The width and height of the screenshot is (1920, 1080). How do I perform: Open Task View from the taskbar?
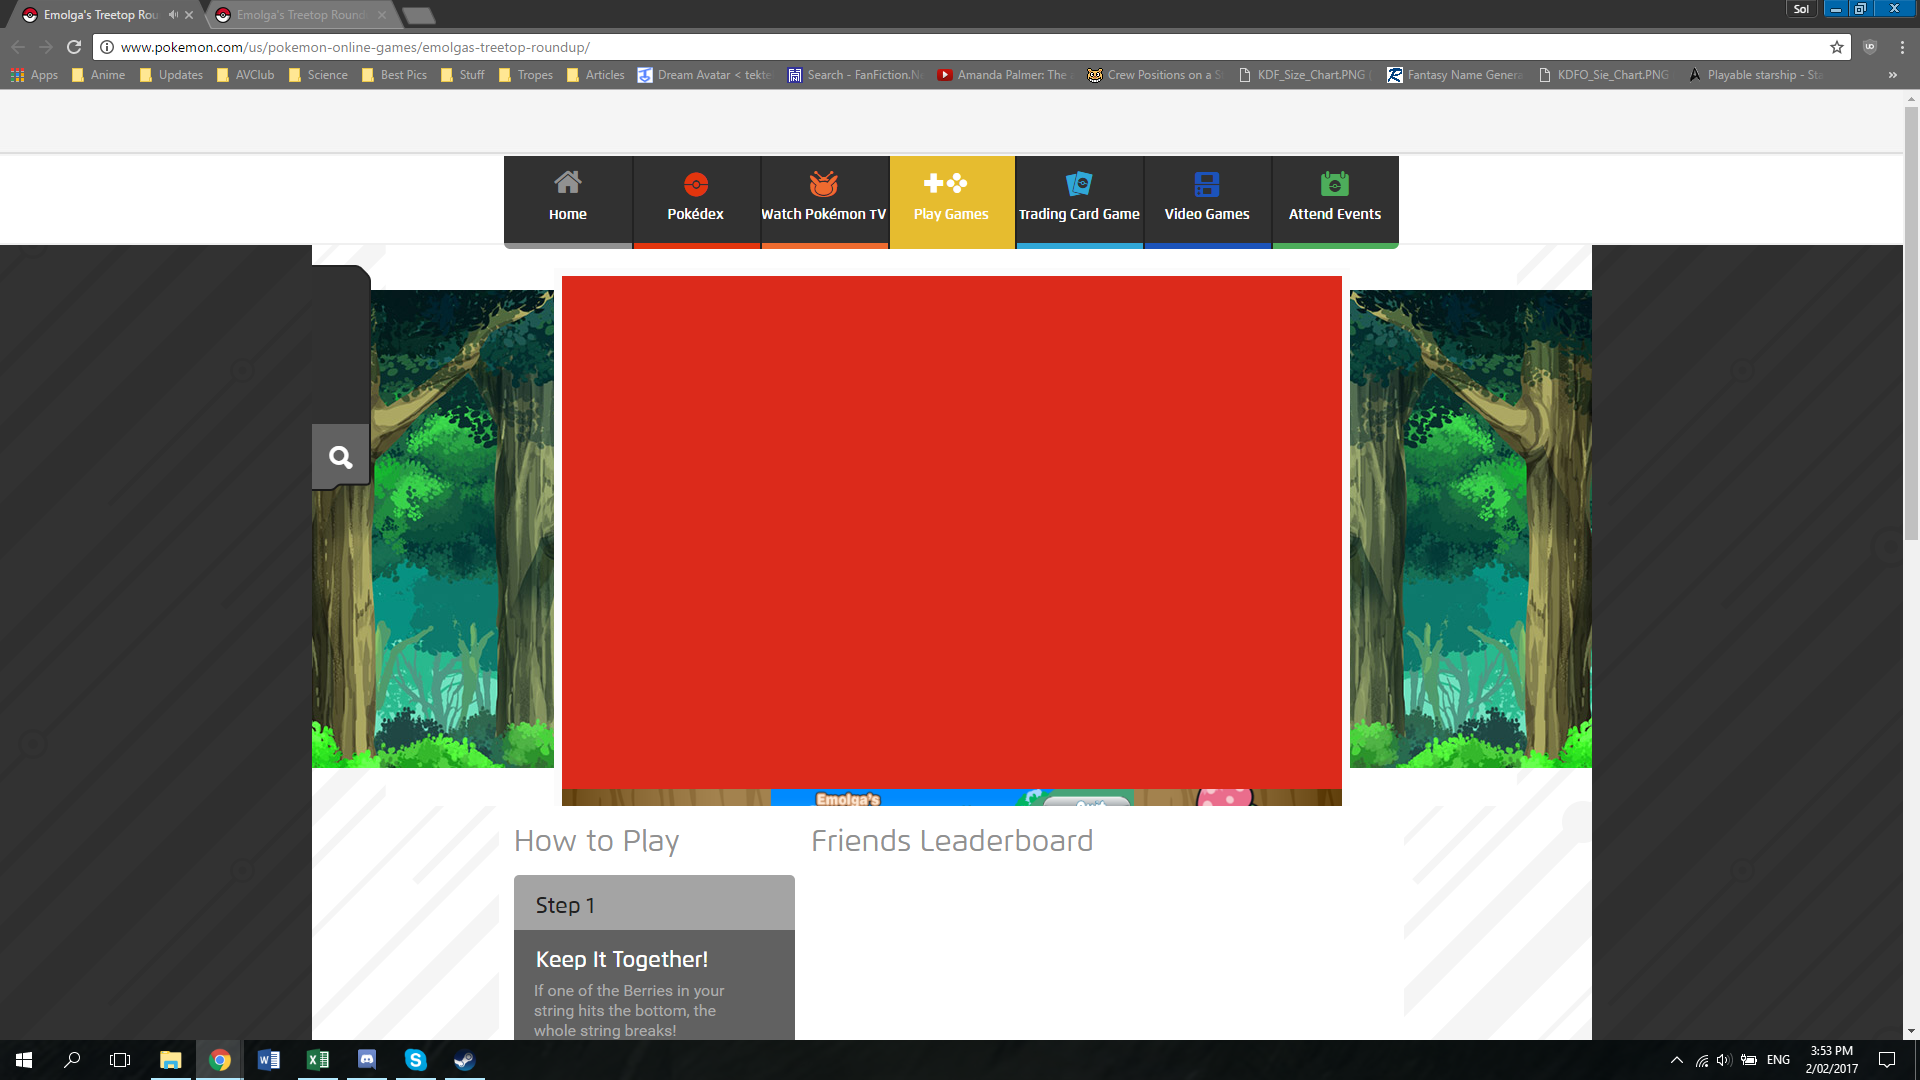click(120, 1060)
